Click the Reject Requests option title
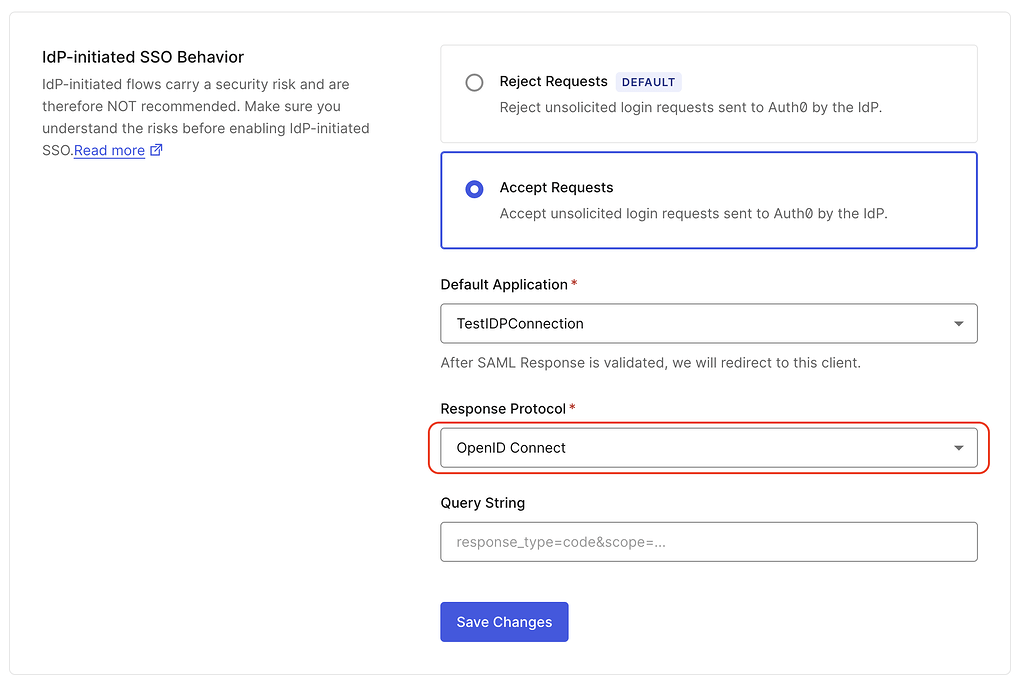 point(553,81)
